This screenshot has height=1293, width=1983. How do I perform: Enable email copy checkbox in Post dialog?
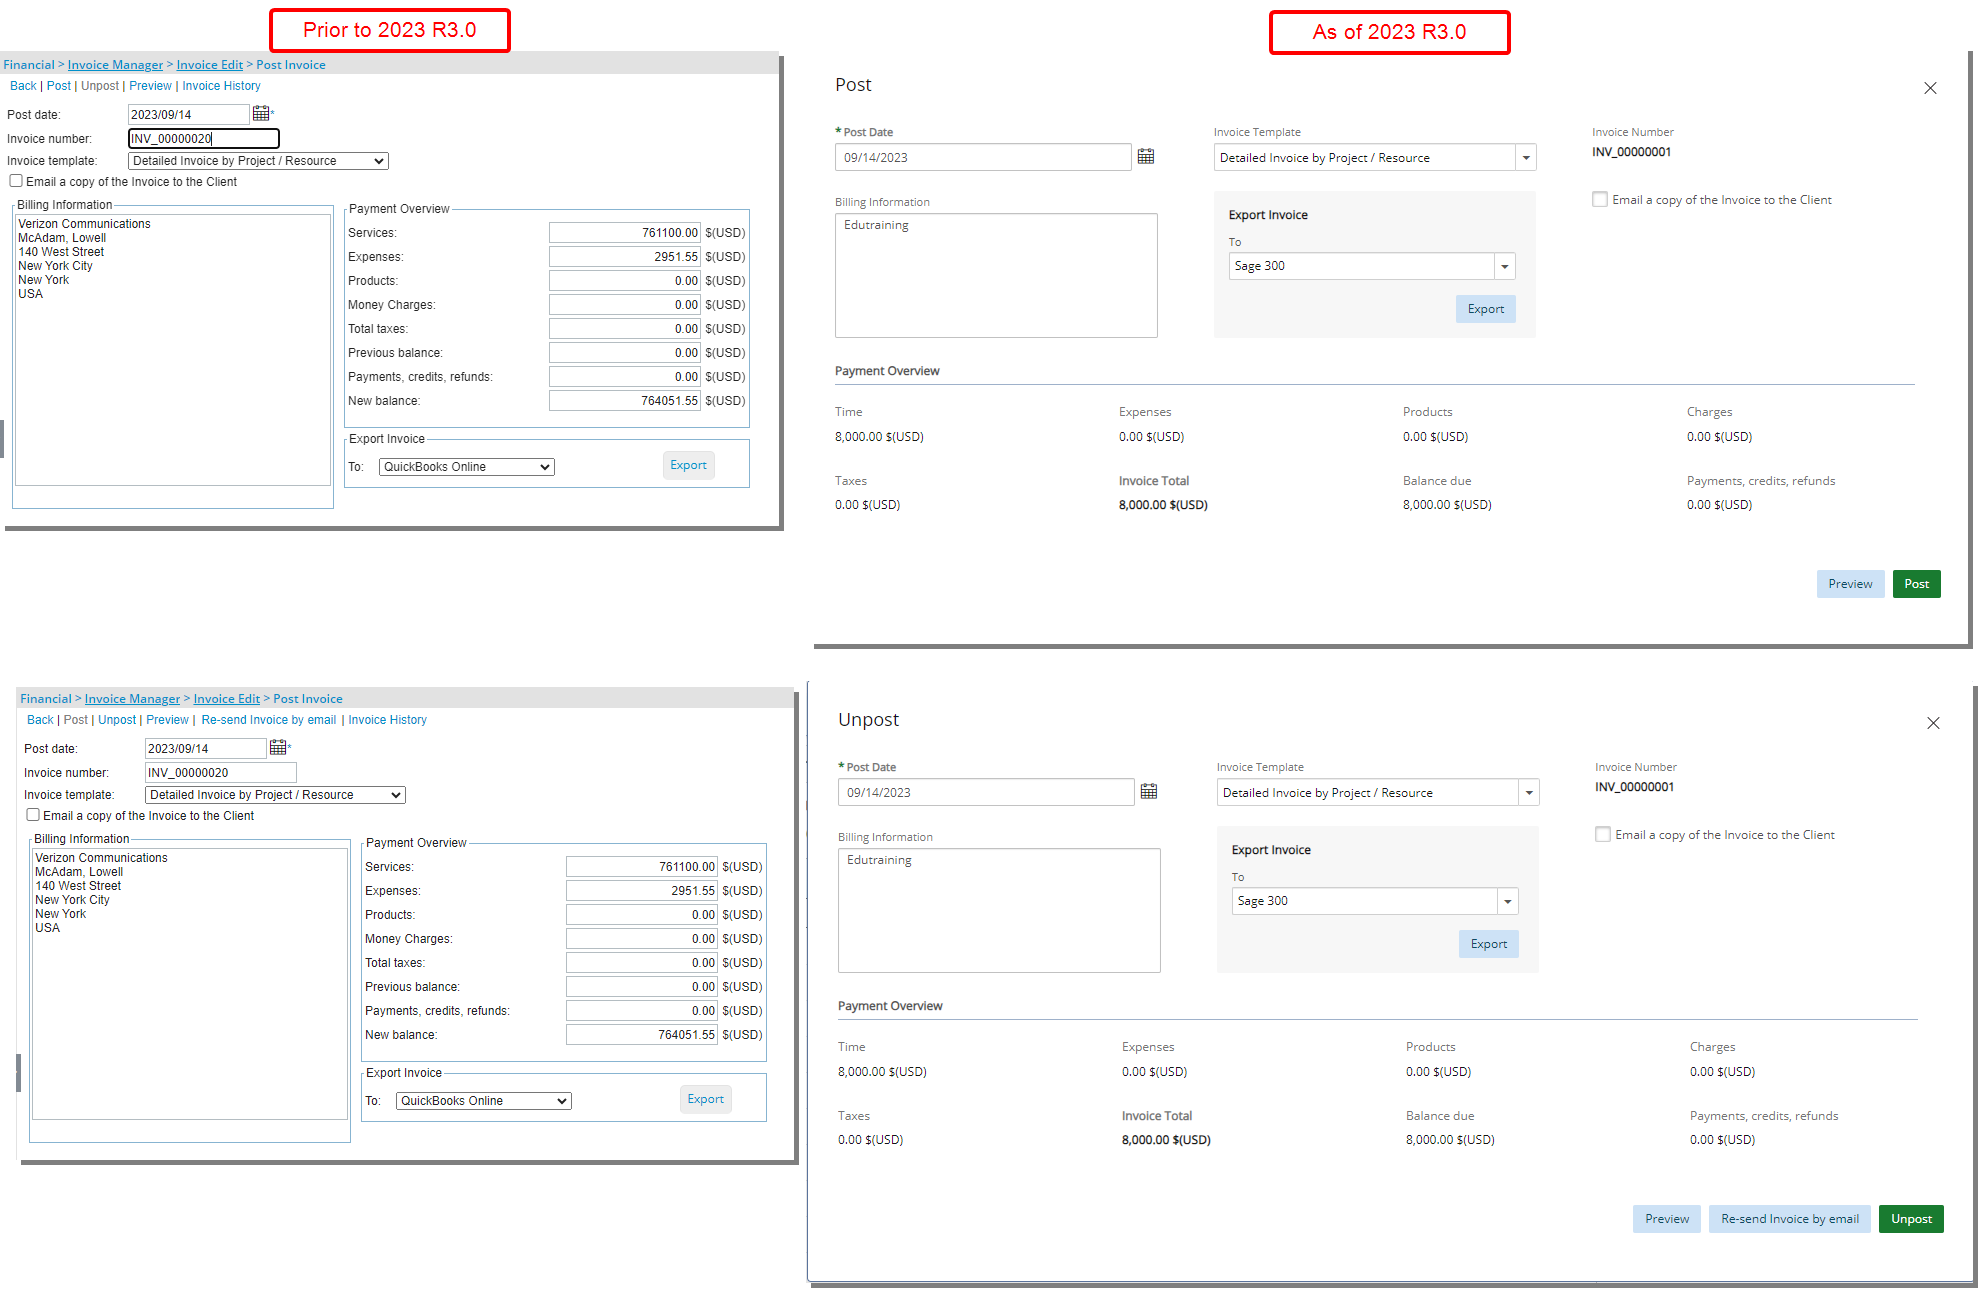coord(1600,199)
